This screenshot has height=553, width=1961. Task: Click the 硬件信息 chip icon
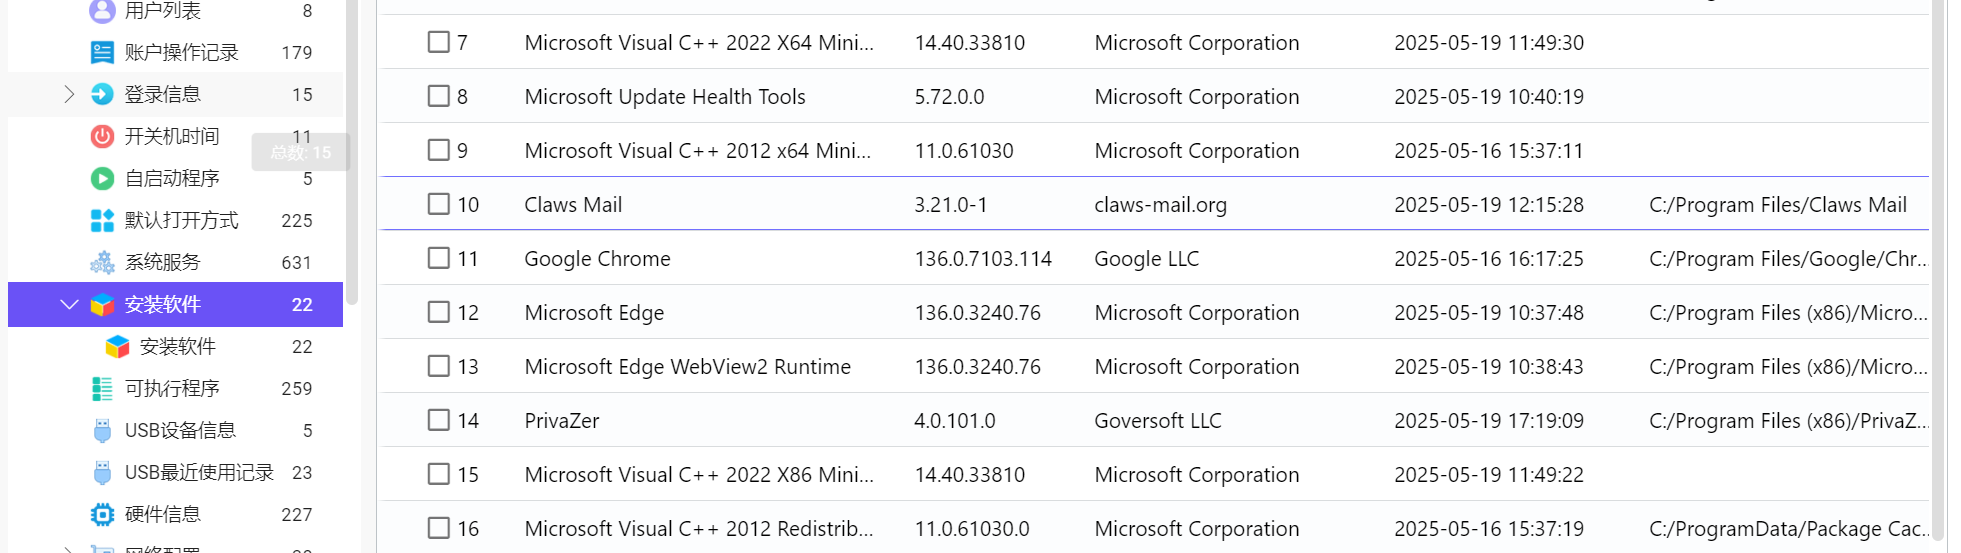click(x=102, y=514)
